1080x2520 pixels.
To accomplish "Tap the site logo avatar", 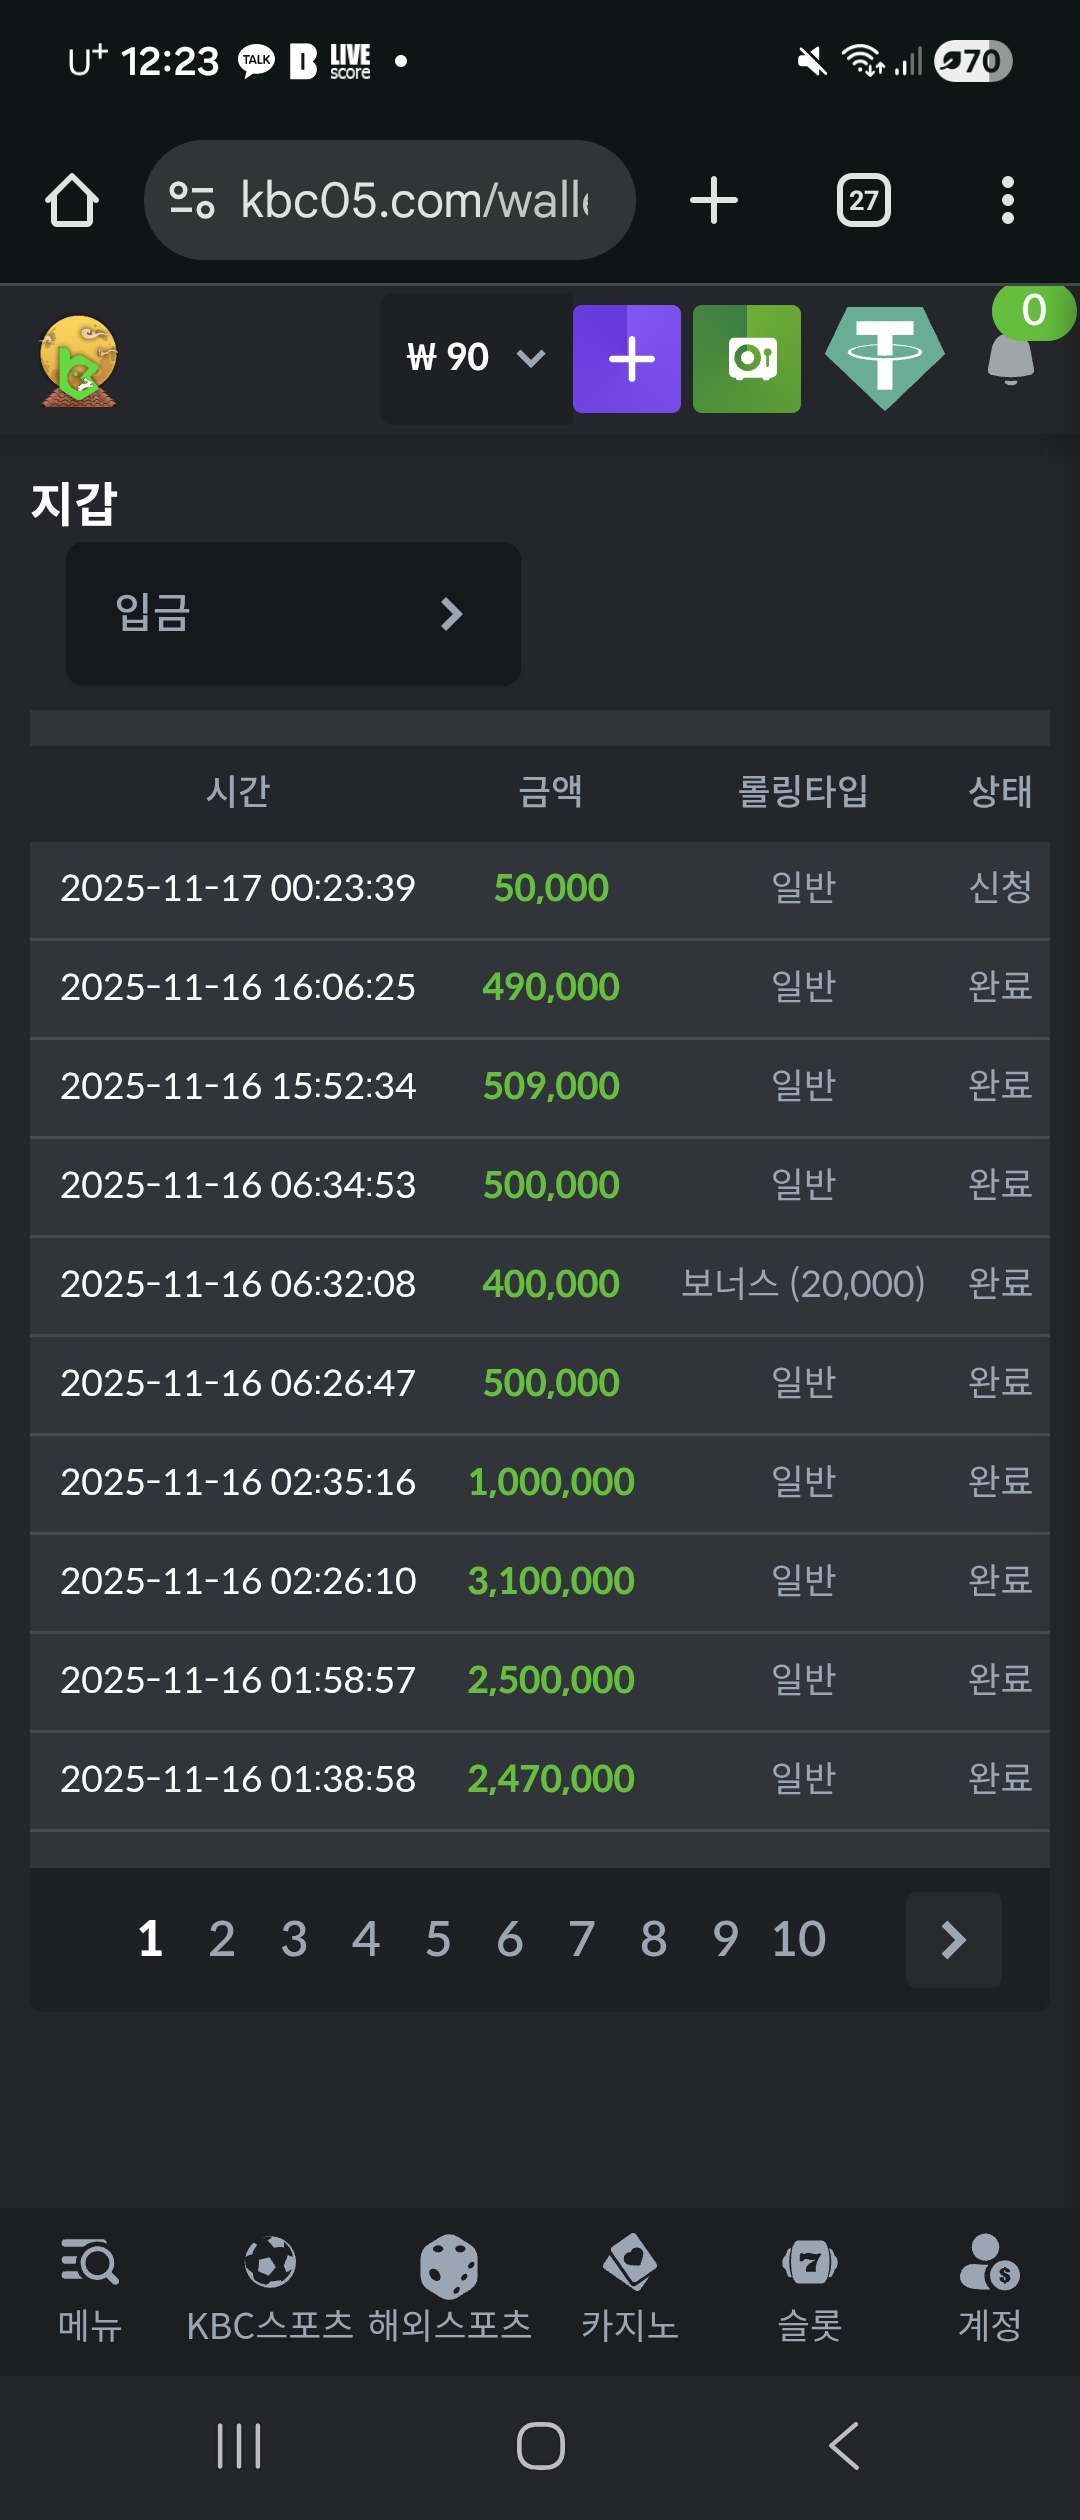I will pos(78,360).
